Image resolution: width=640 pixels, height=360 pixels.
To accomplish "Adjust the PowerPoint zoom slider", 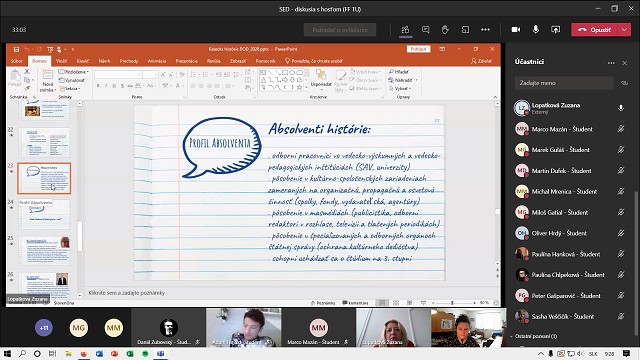I will click(452, 303).
